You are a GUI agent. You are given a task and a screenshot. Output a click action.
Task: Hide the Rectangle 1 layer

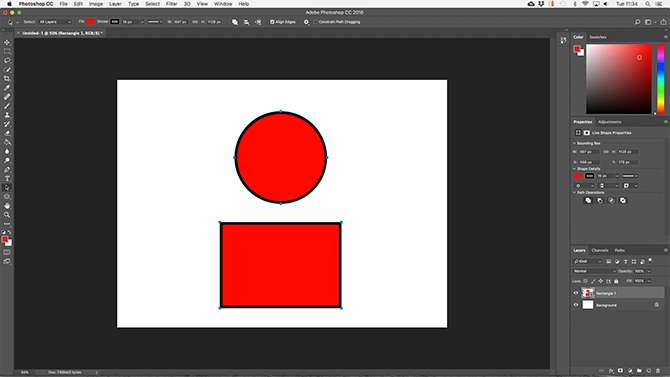576,293
